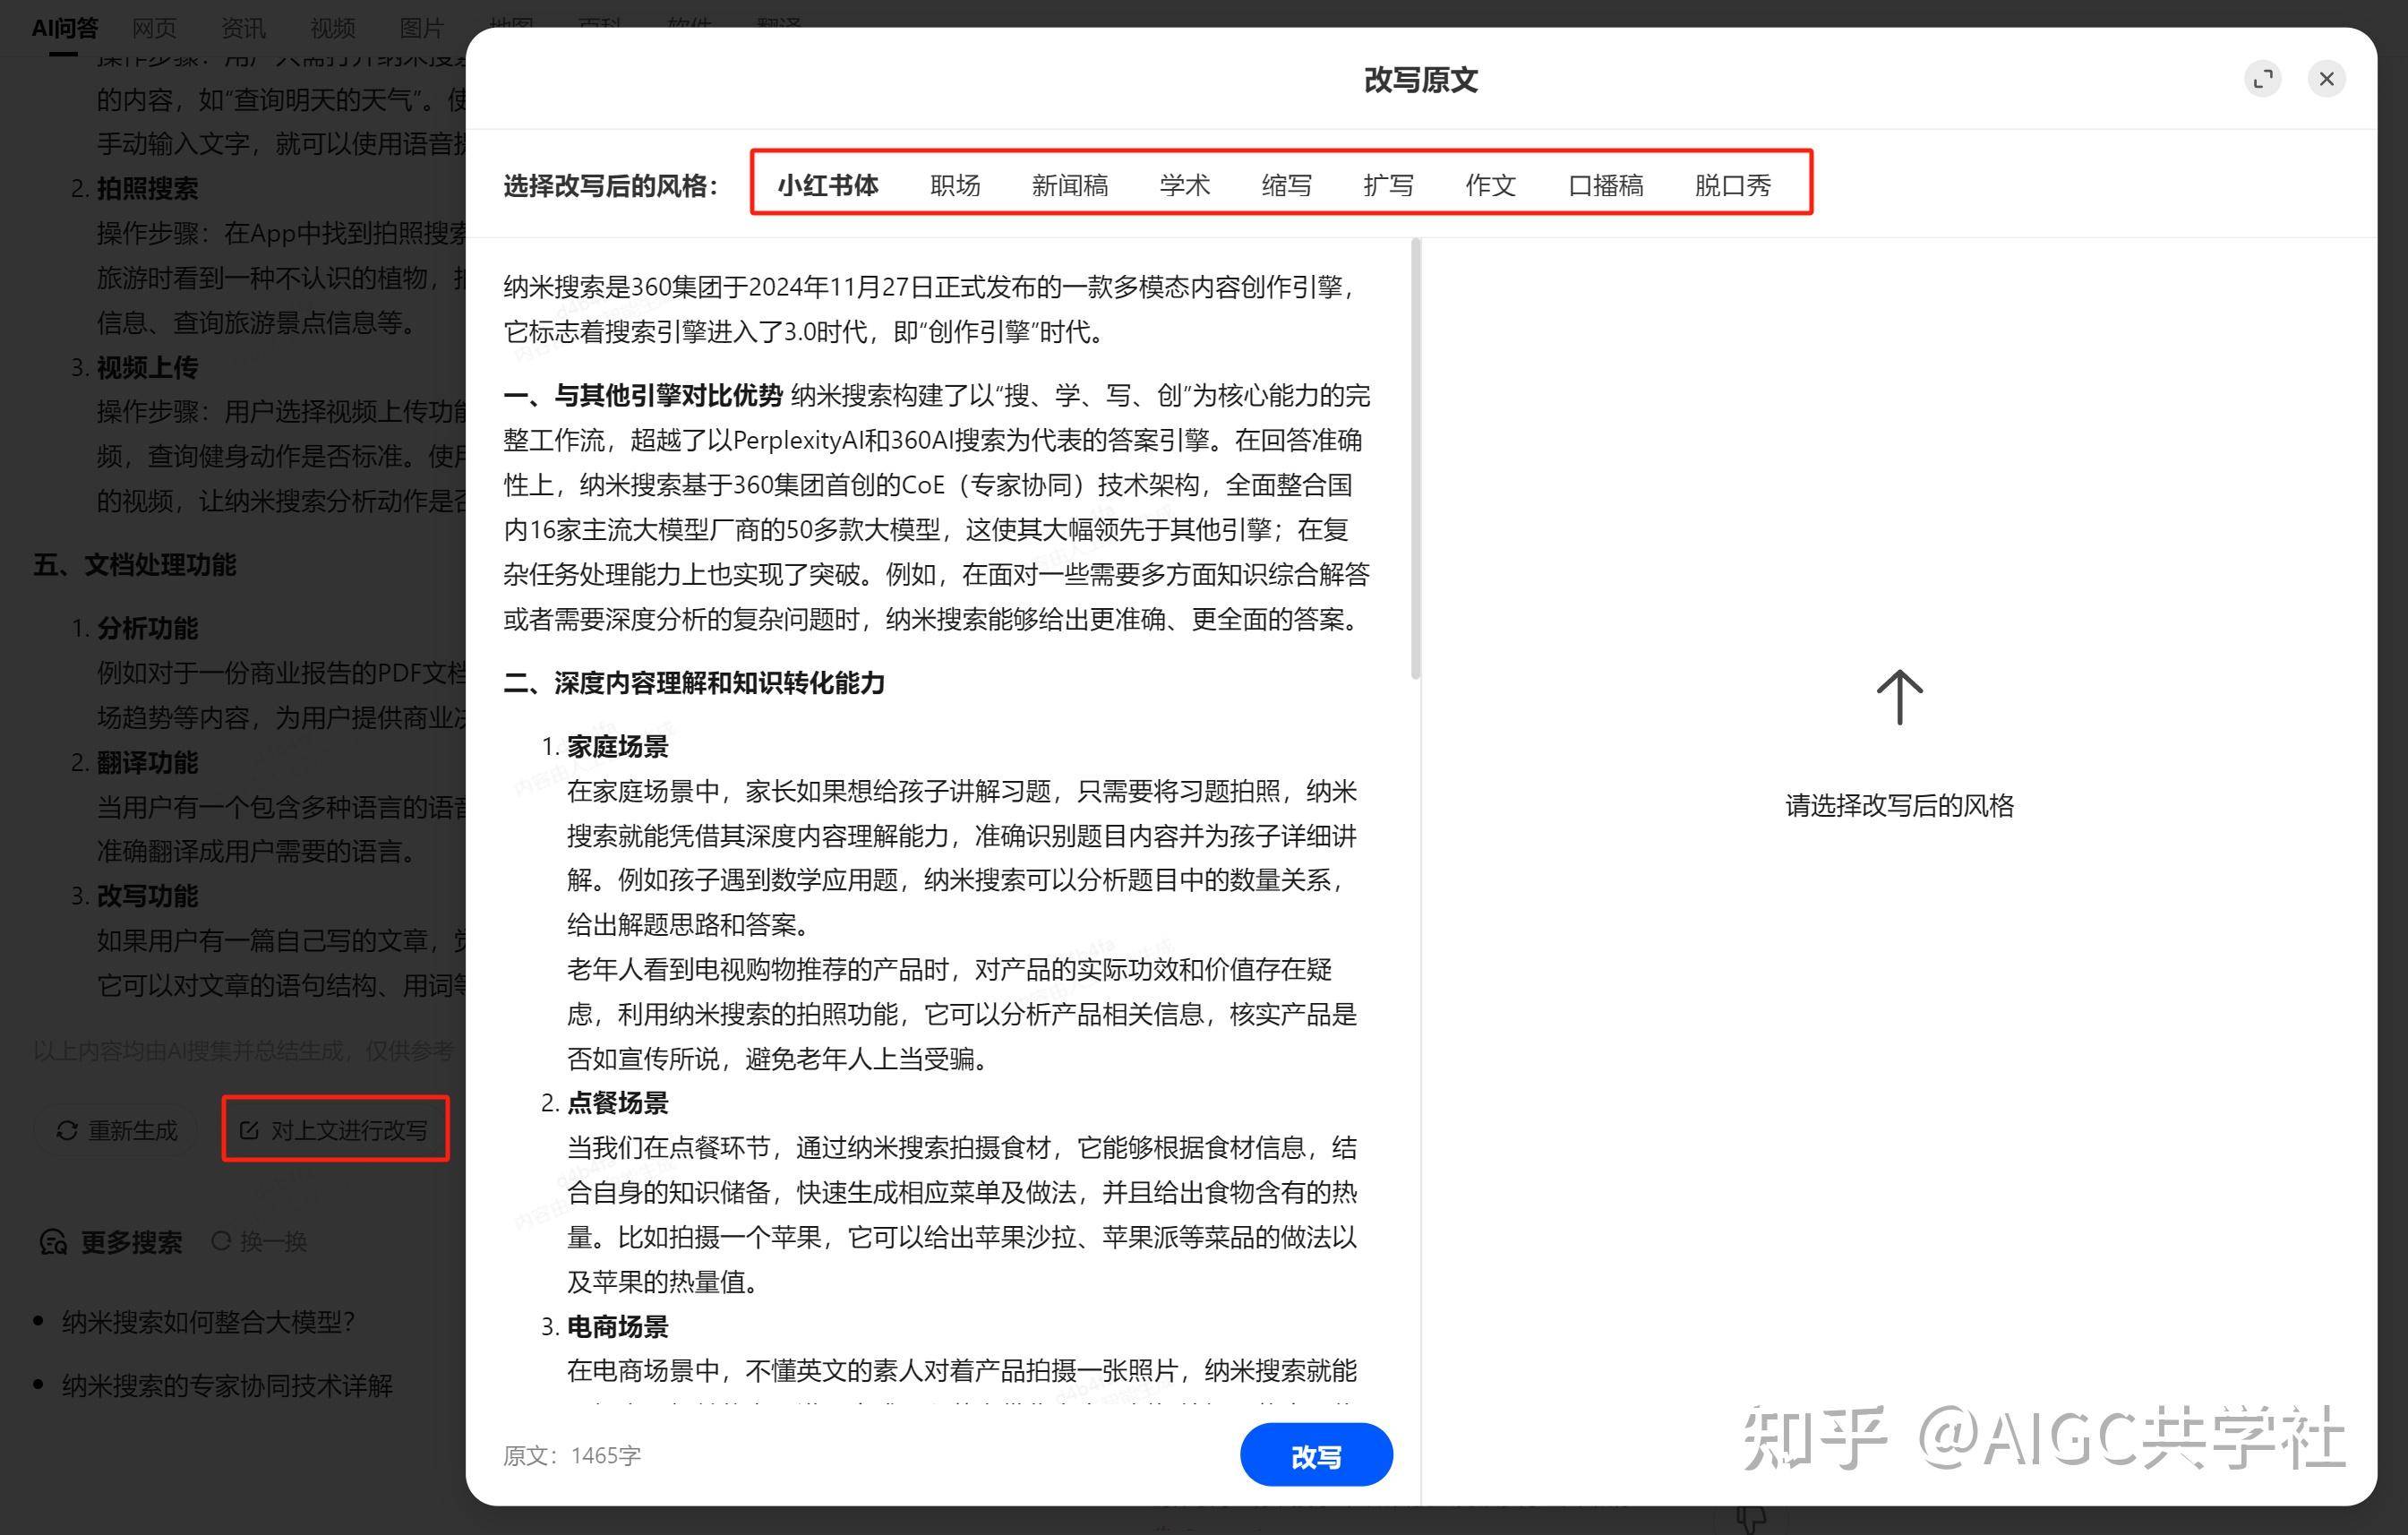
Task: Click 拍照搜索 item in background page
Action: [147, 188]
